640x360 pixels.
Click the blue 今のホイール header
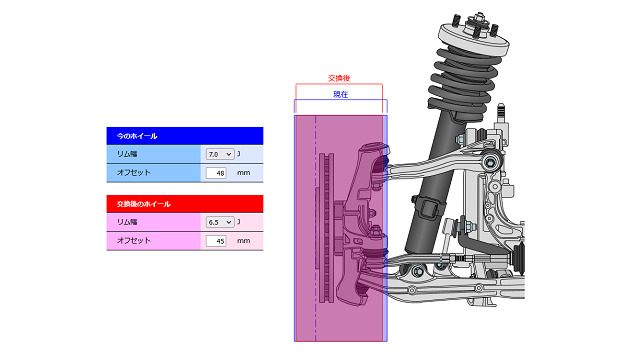coord(185,136)
